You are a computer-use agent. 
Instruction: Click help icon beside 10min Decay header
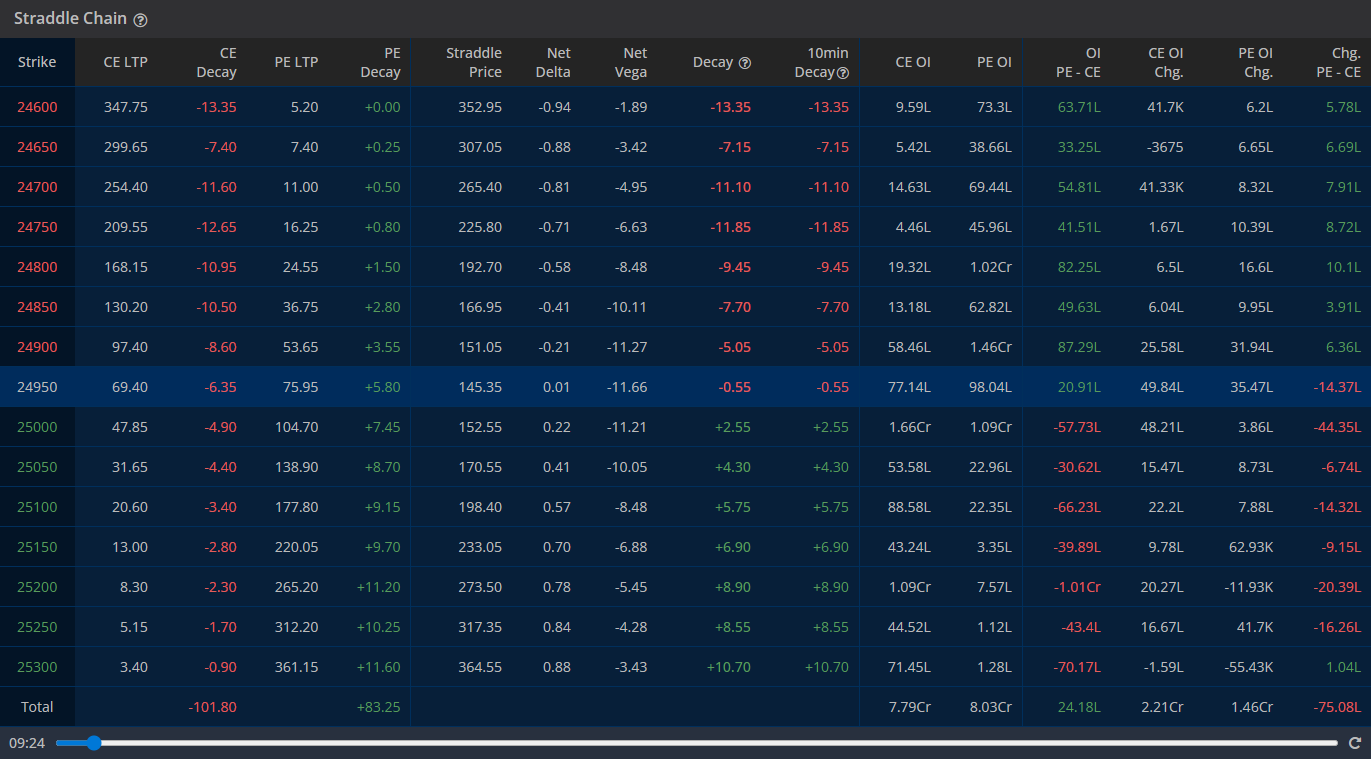pos(842,73)
